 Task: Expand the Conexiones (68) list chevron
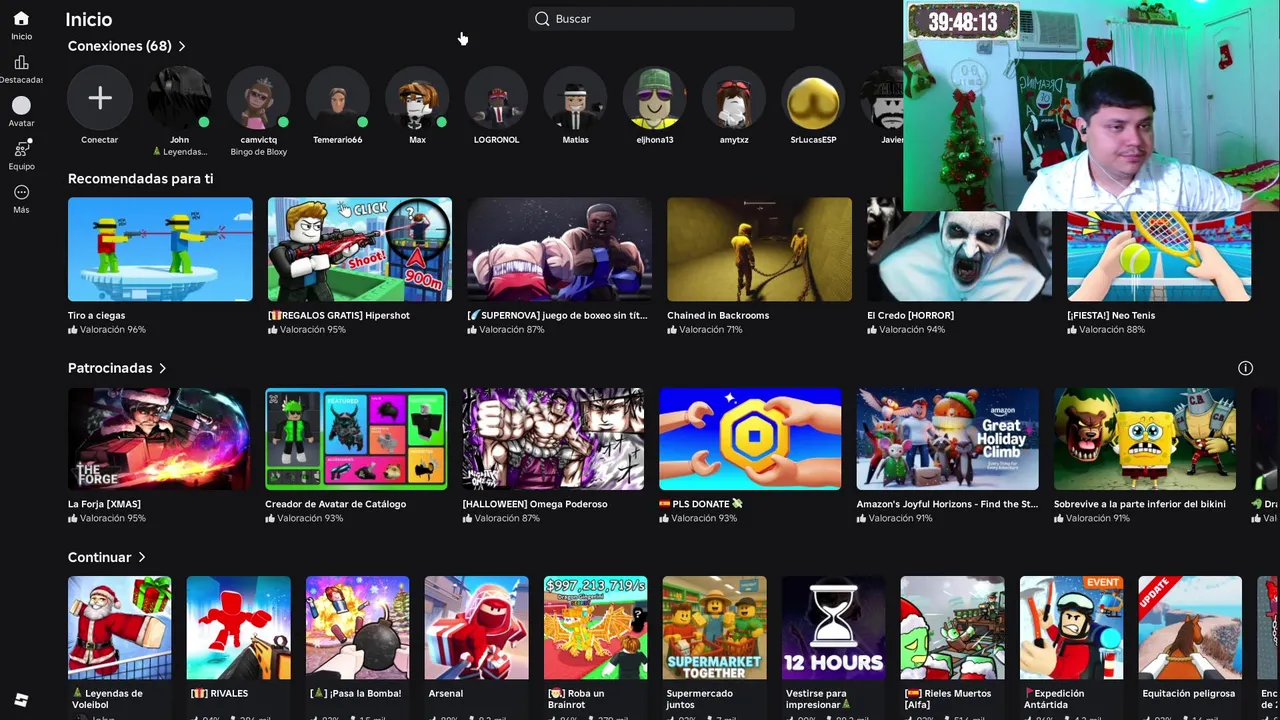(182, 46)
